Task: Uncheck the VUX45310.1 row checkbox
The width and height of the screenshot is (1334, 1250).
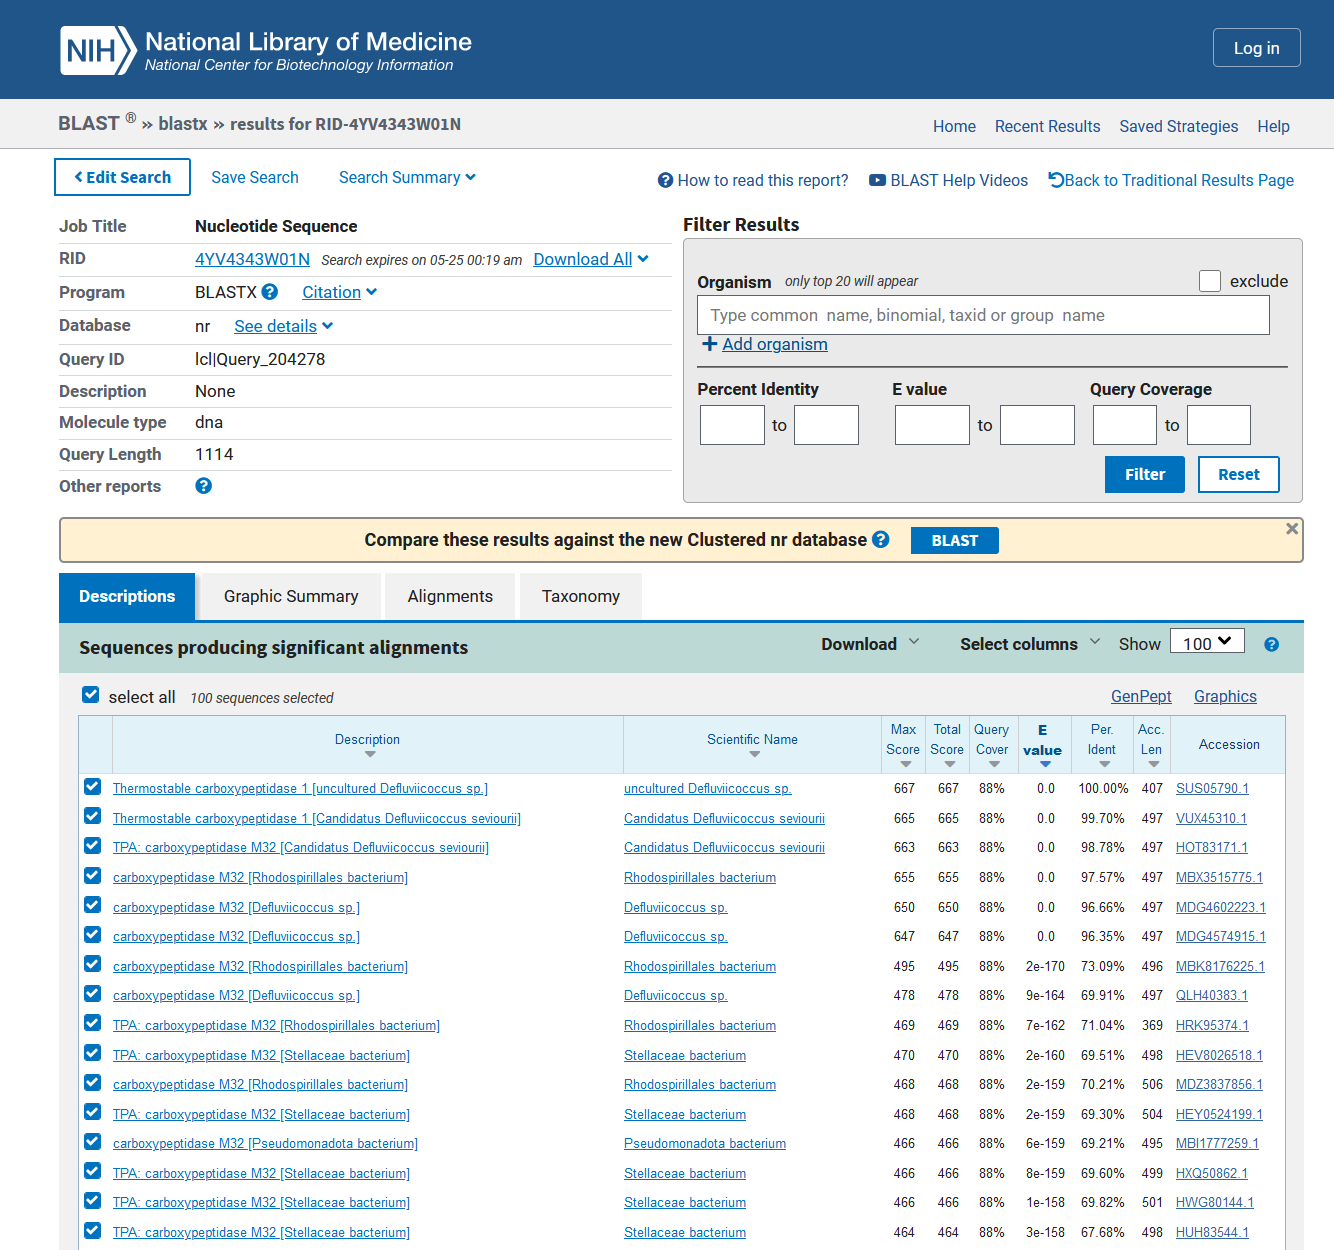Action: click(93, 816)
